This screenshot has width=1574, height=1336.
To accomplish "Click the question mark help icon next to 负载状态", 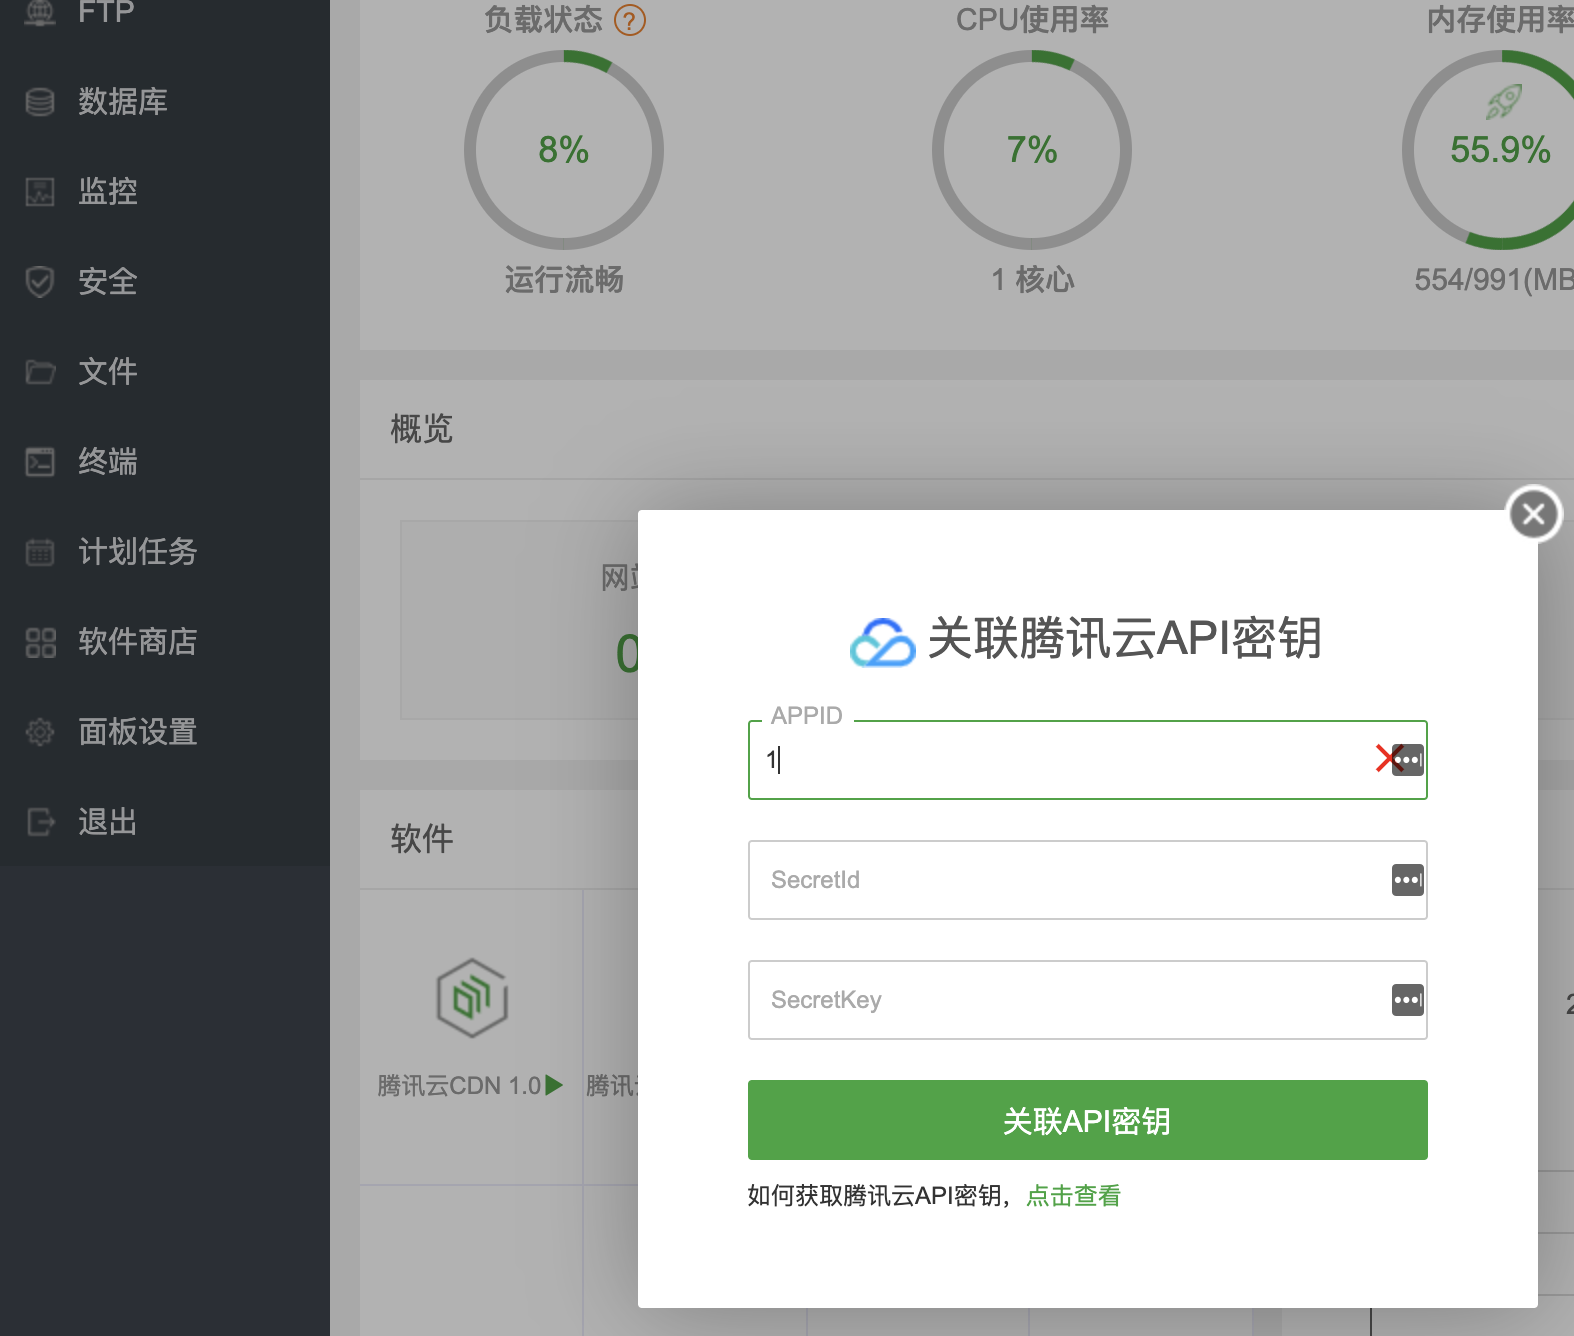I will tap(630, 20).
